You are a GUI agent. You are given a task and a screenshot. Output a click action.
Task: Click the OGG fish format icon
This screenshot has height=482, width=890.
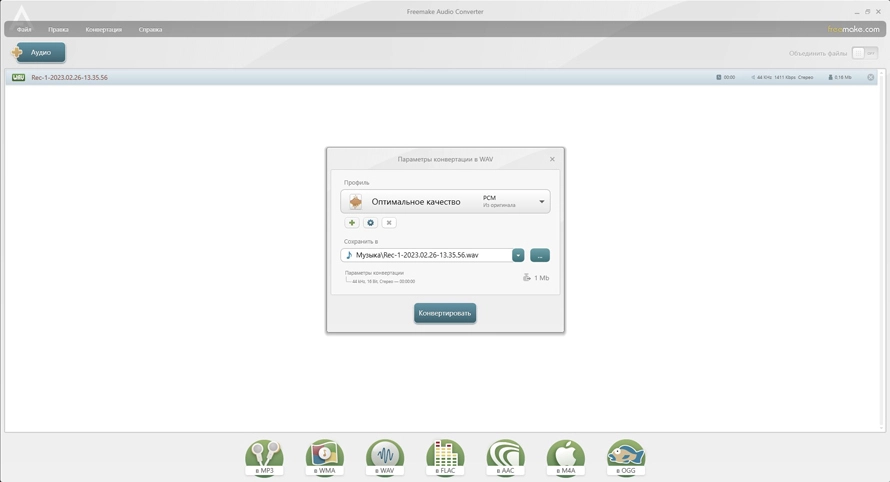pyautogui.click(x=625, y=458)
